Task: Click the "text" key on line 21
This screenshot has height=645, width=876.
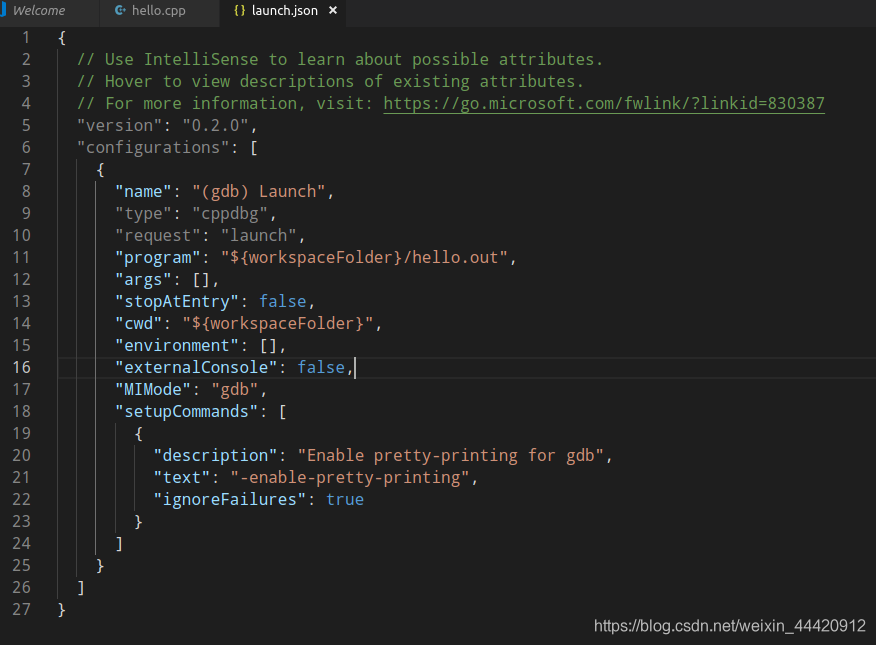Action: click(x=182, y=477)
